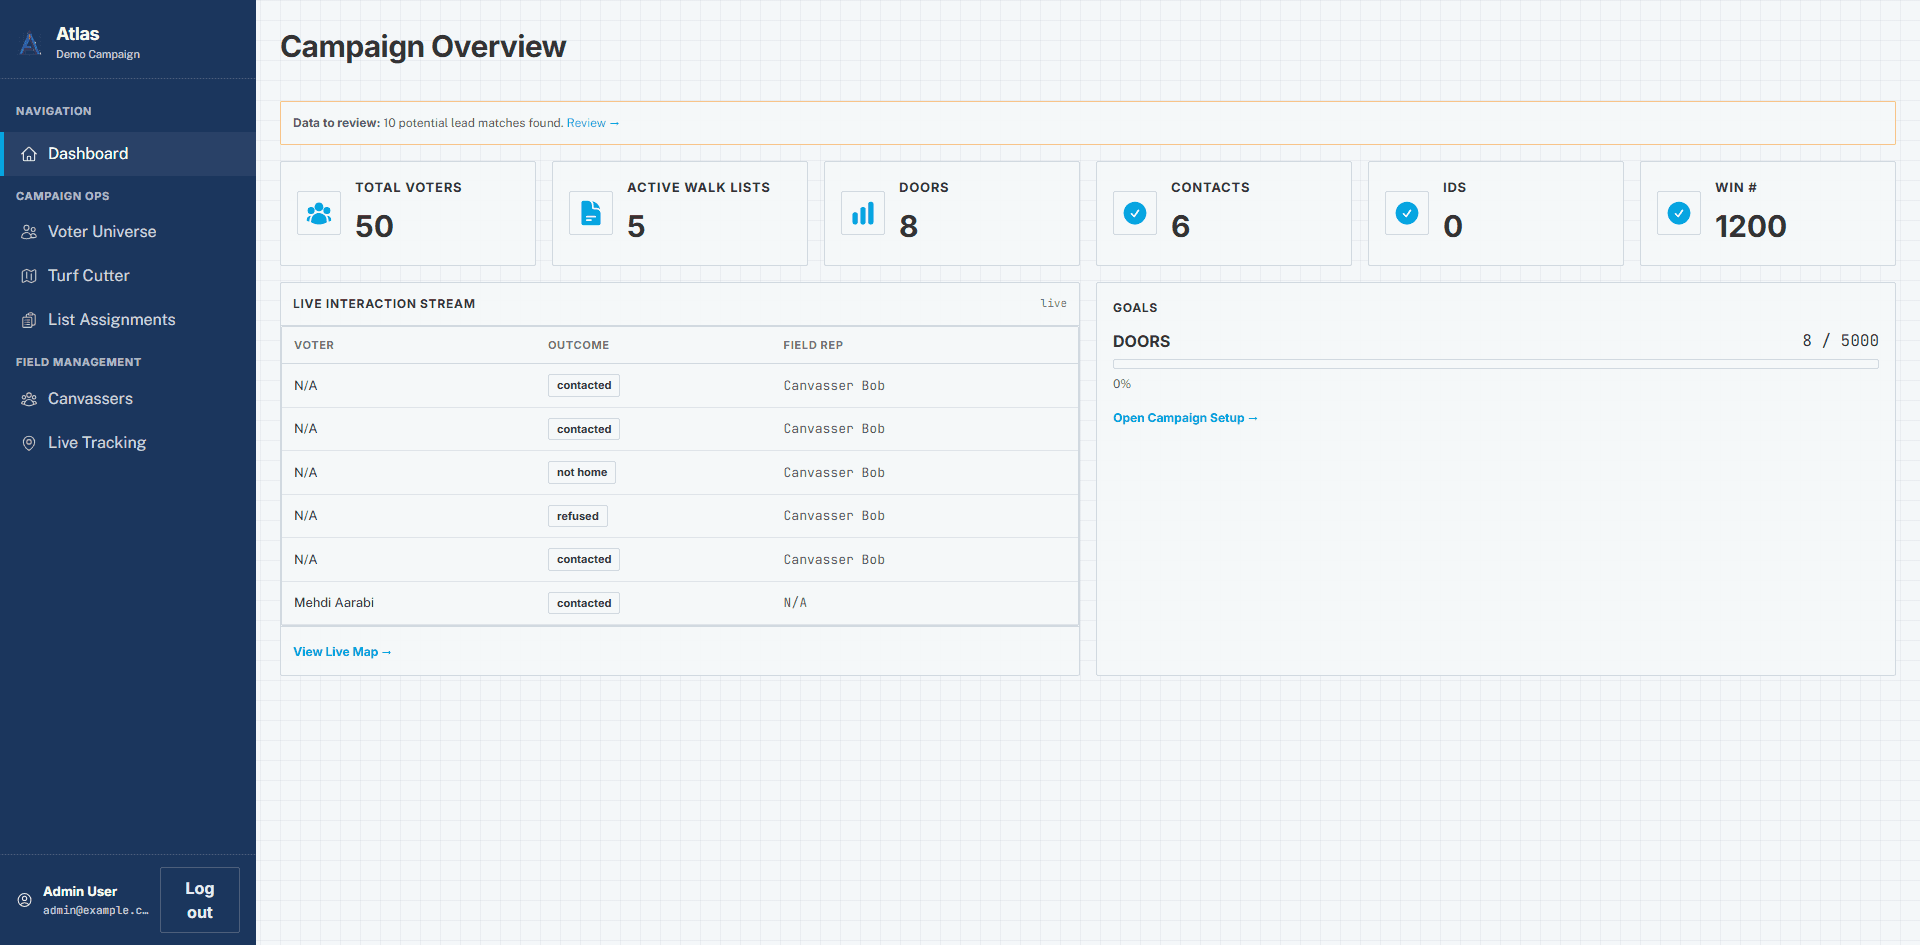This screenshot has height=945, width=1920.
Task: Open the View Live Map link
Action: coord(342,652)
